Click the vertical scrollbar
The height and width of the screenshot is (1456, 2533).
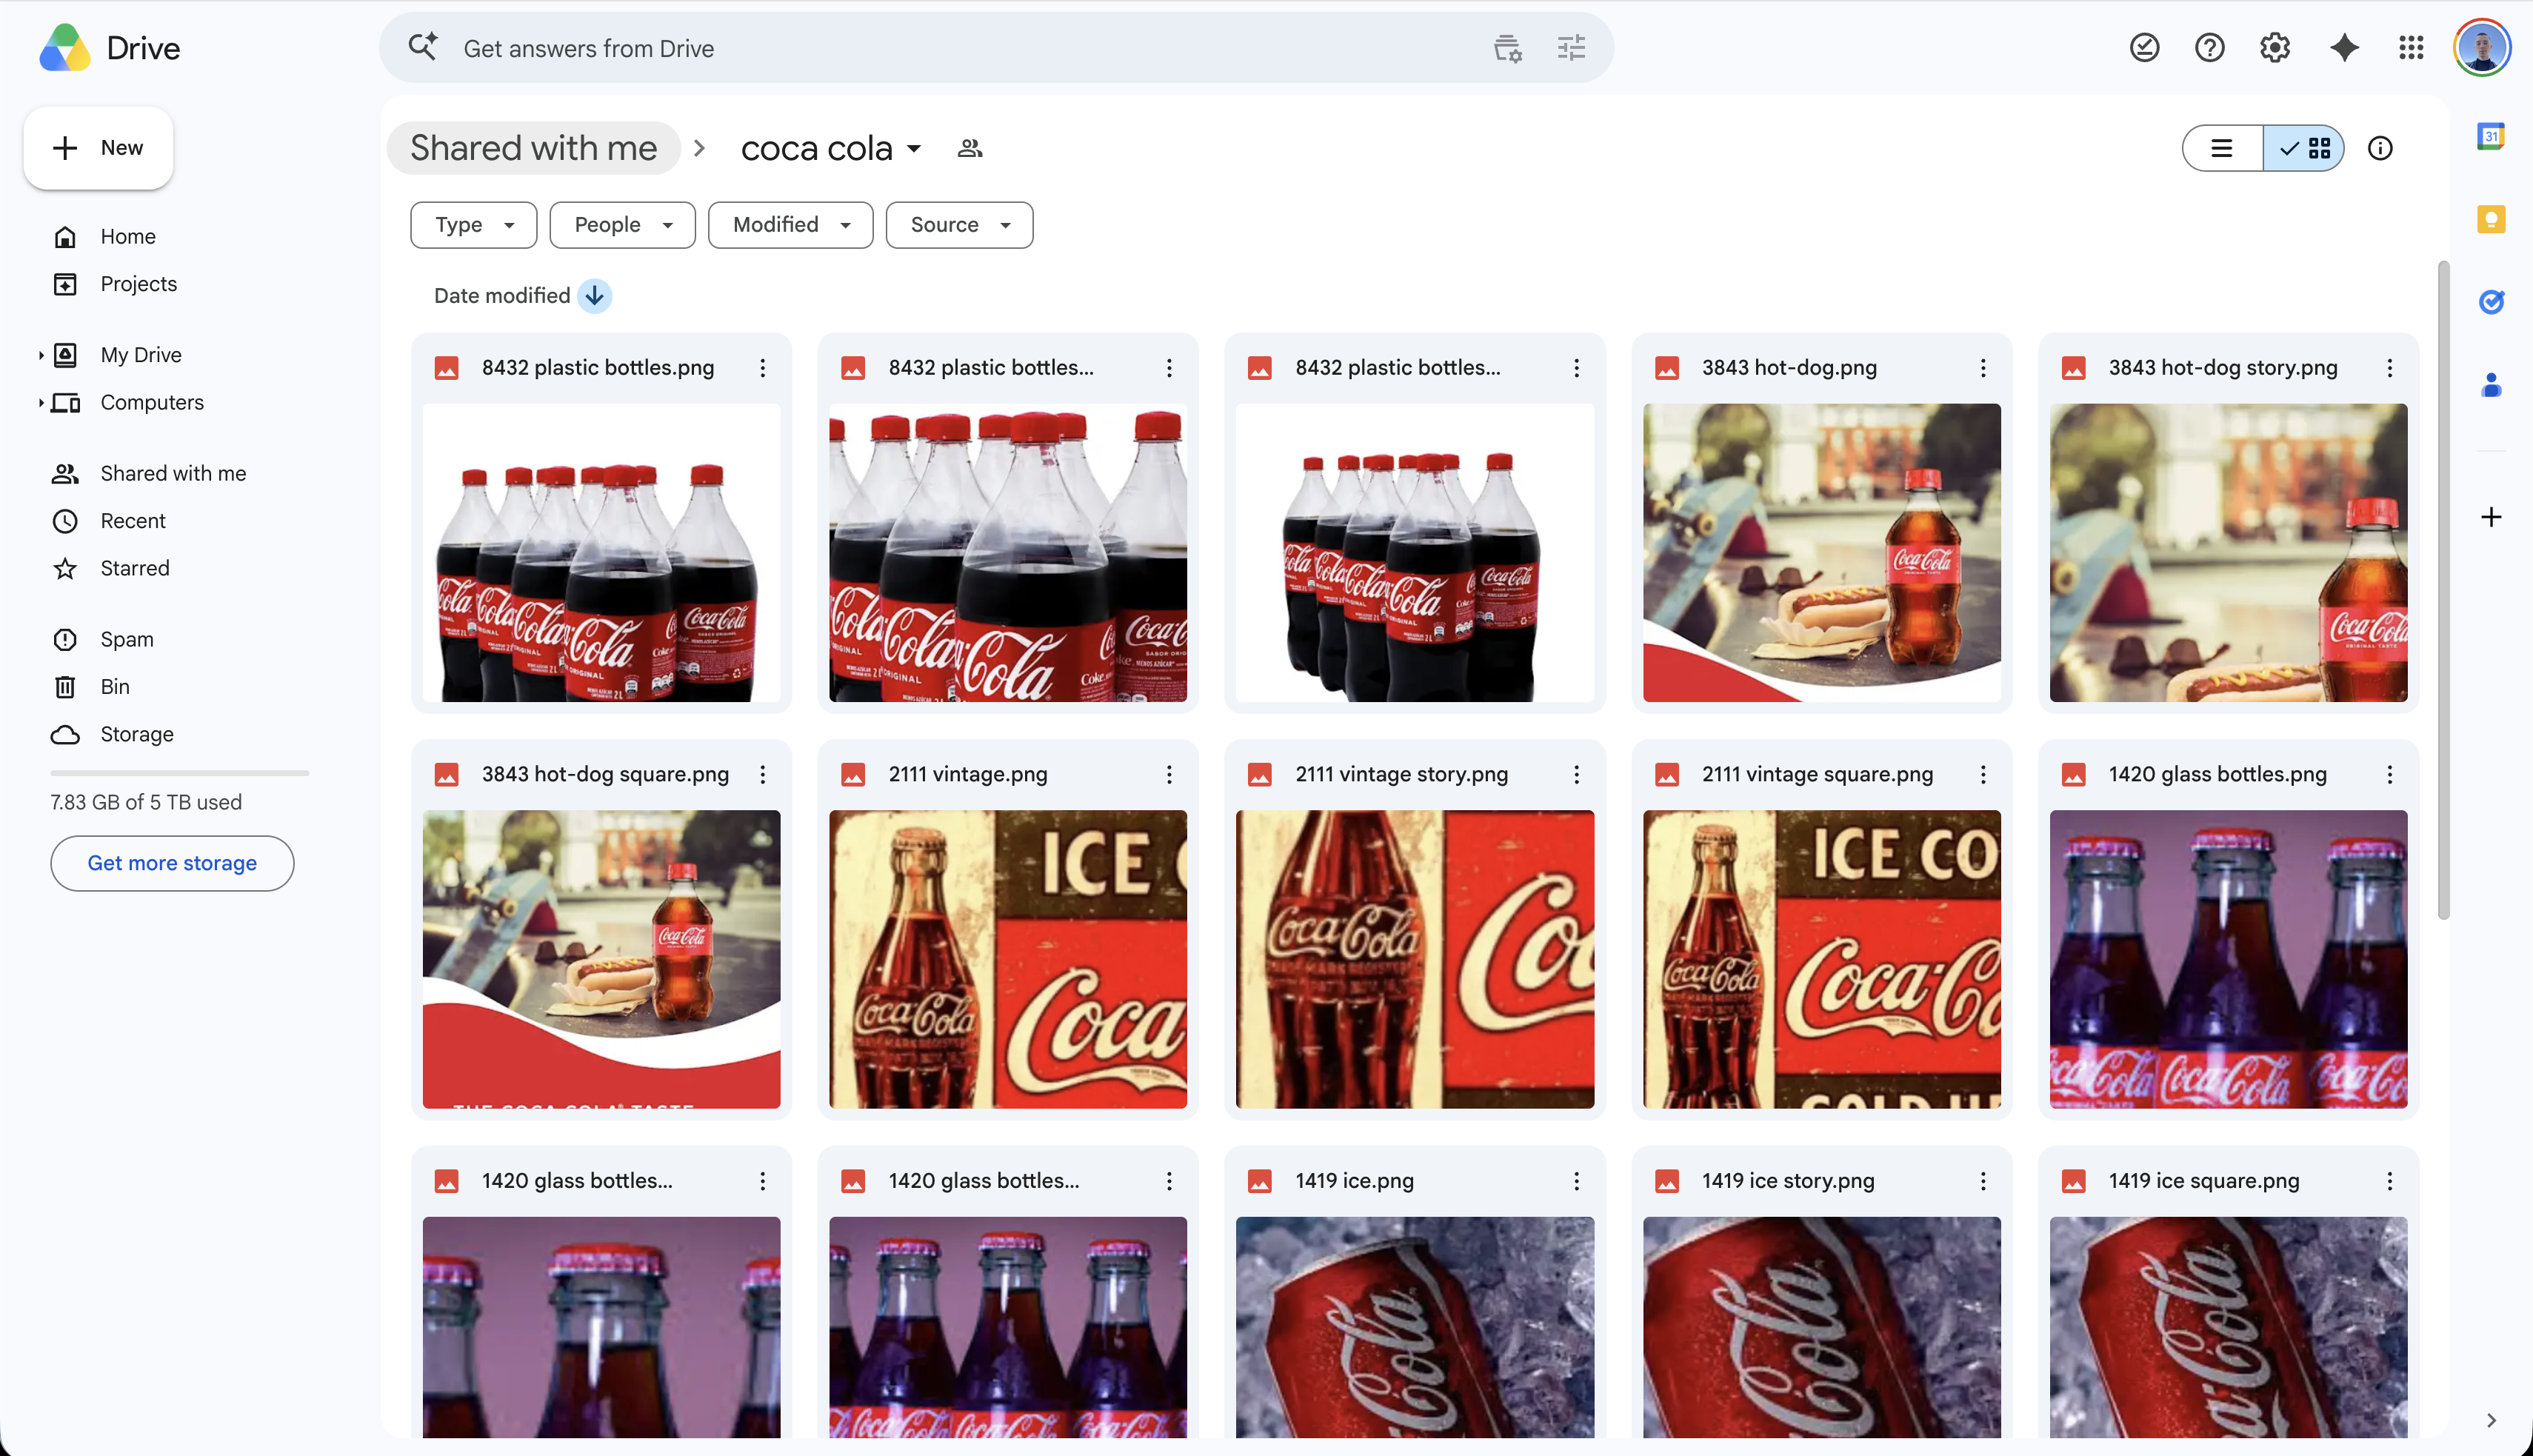tap(2443, 590)
